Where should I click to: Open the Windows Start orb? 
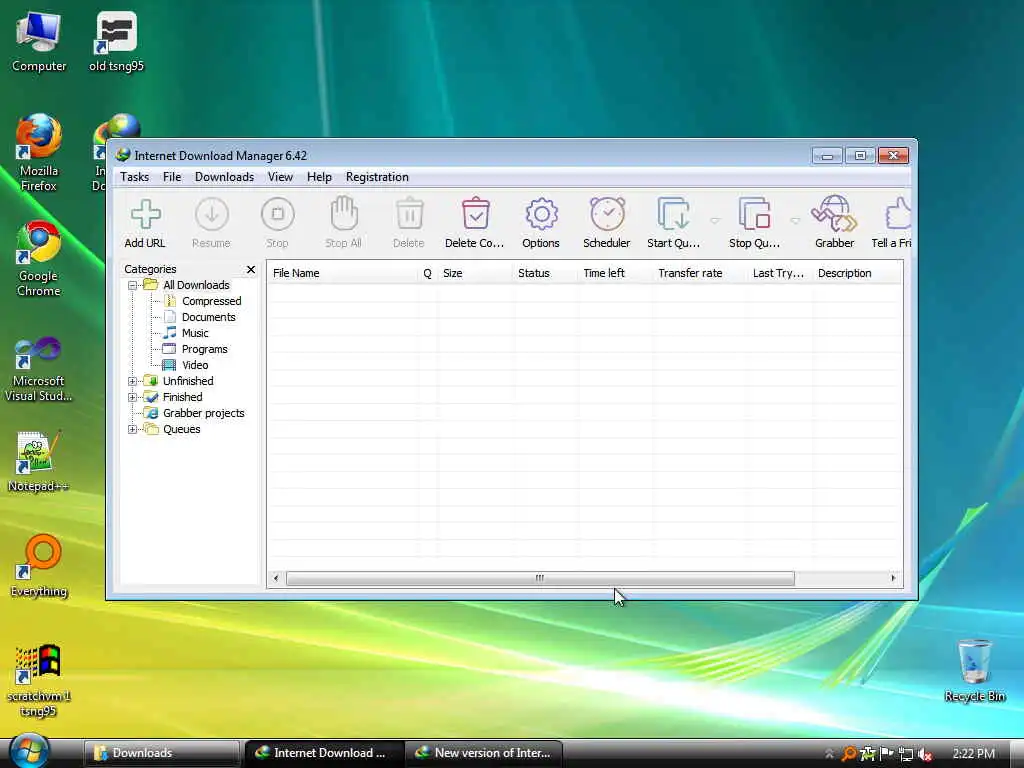click(x=29, y=750)
